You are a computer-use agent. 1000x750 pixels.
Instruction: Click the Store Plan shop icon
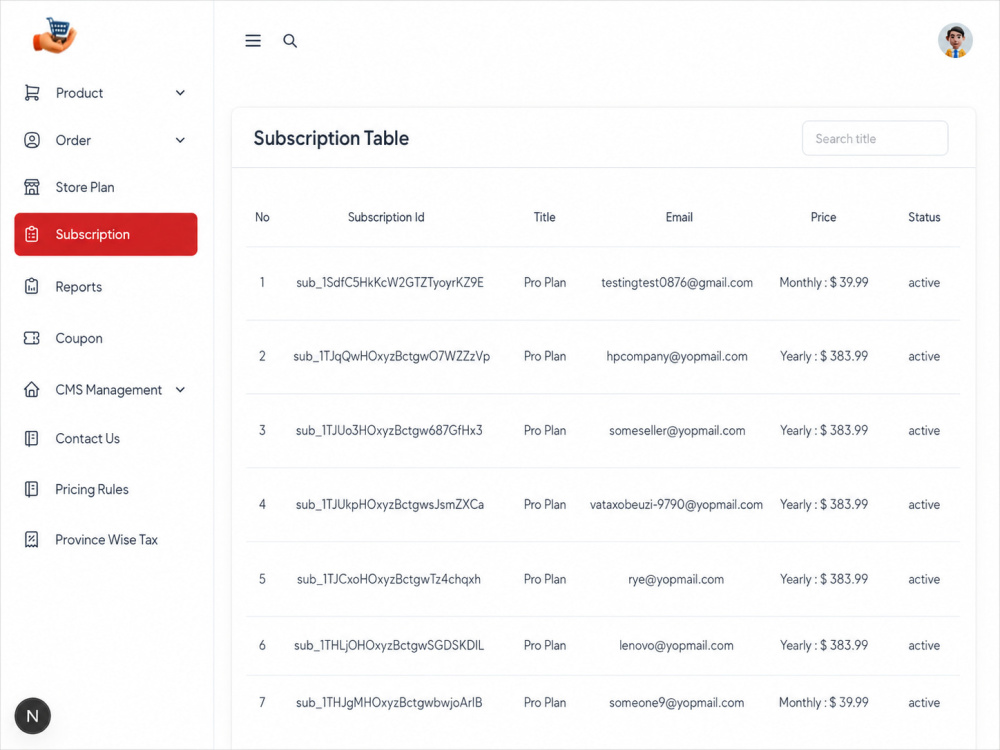tap(32, 187)
